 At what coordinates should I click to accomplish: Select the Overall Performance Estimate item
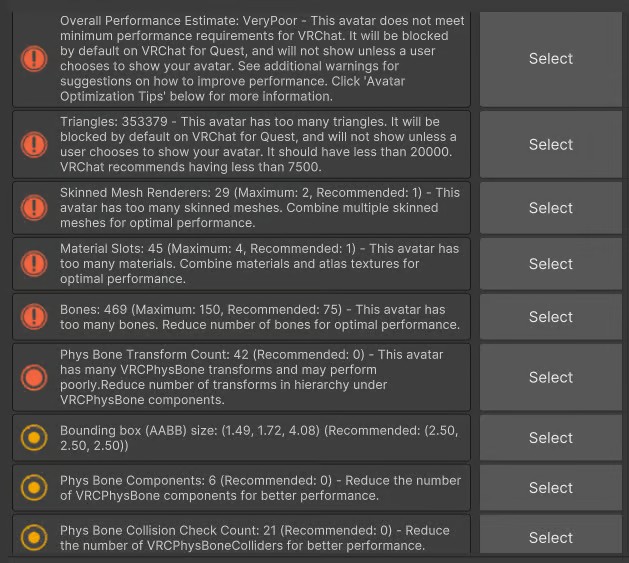coord(551,59)
